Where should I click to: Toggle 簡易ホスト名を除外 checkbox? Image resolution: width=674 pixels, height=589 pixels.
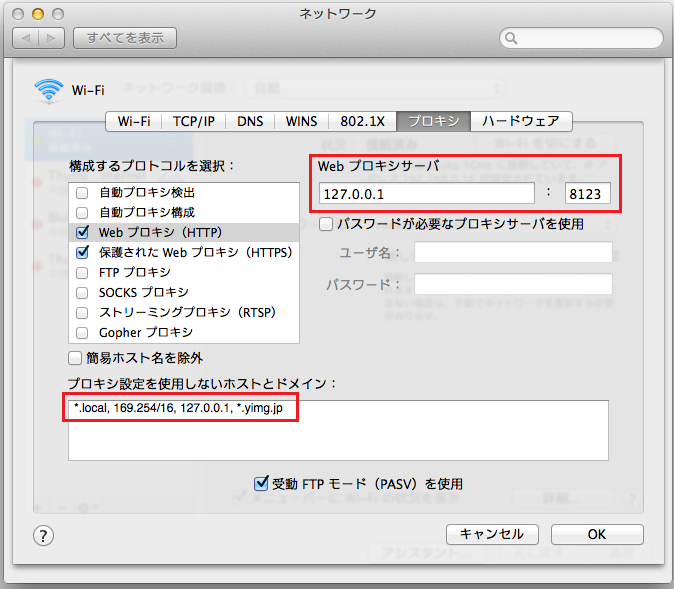(75, 358)
